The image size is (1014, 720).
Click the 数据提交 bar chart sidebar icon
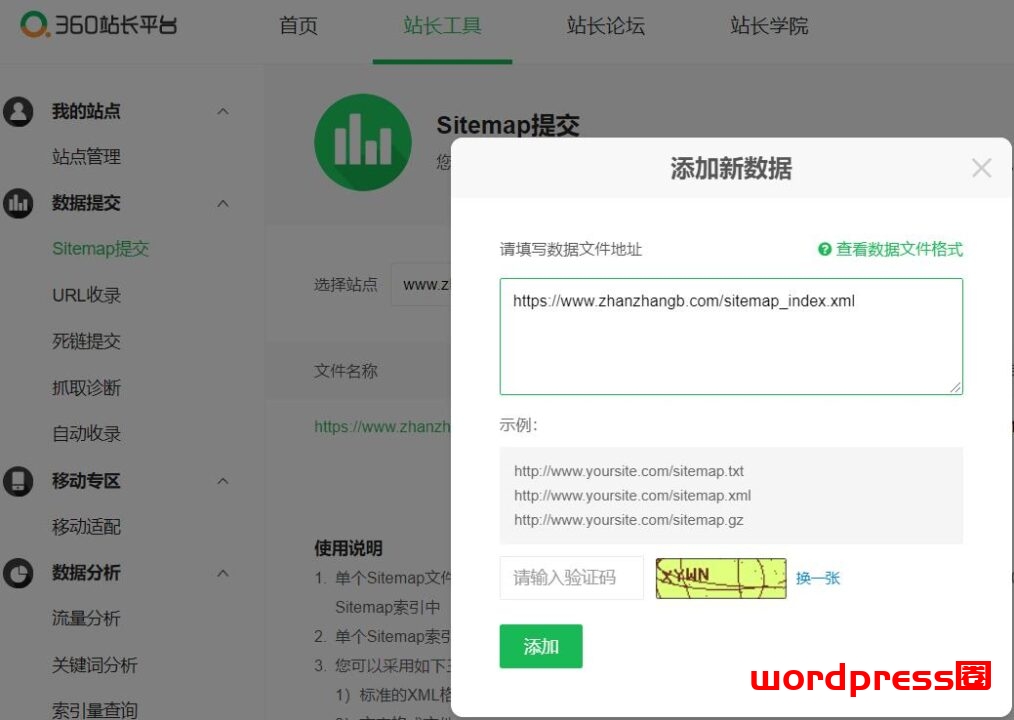tap(18, 203)
